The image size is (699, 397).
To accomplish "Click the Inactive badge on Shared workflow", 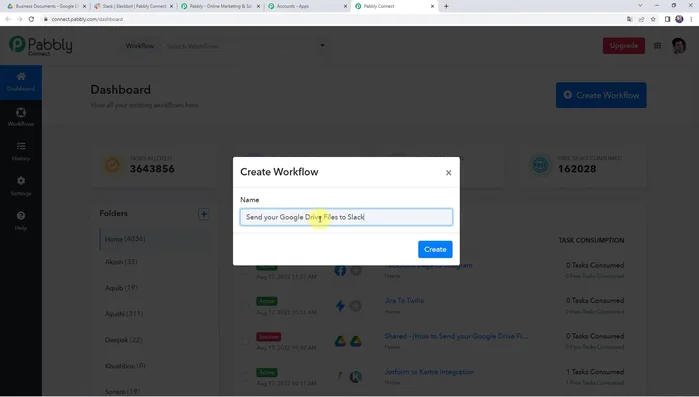I will tap(268, 337).
